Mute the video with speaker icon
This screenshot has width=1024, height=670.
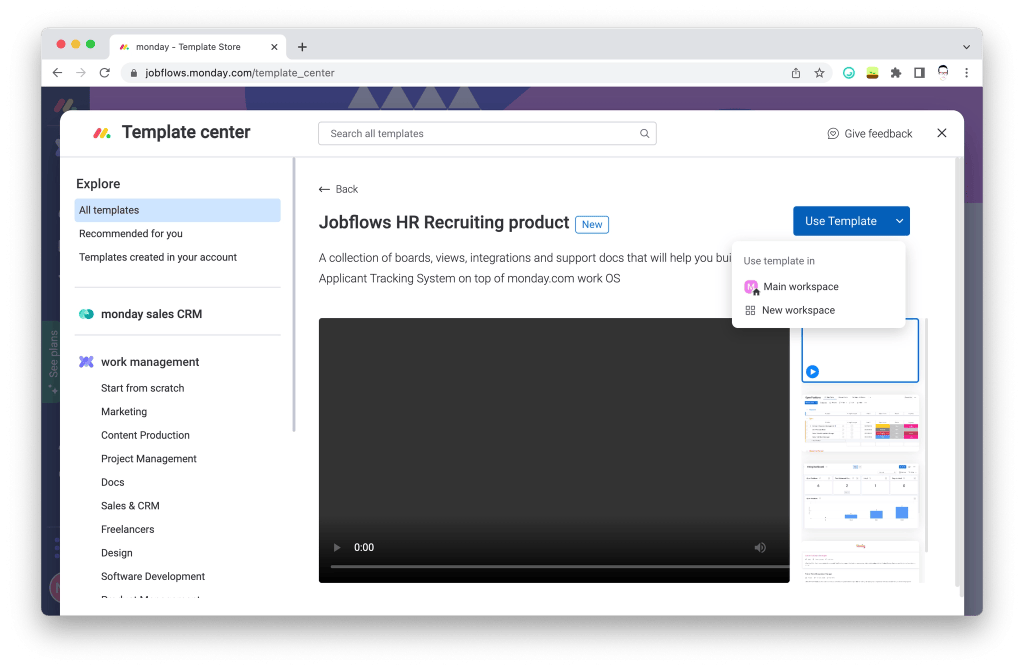[x=760, y=547]
